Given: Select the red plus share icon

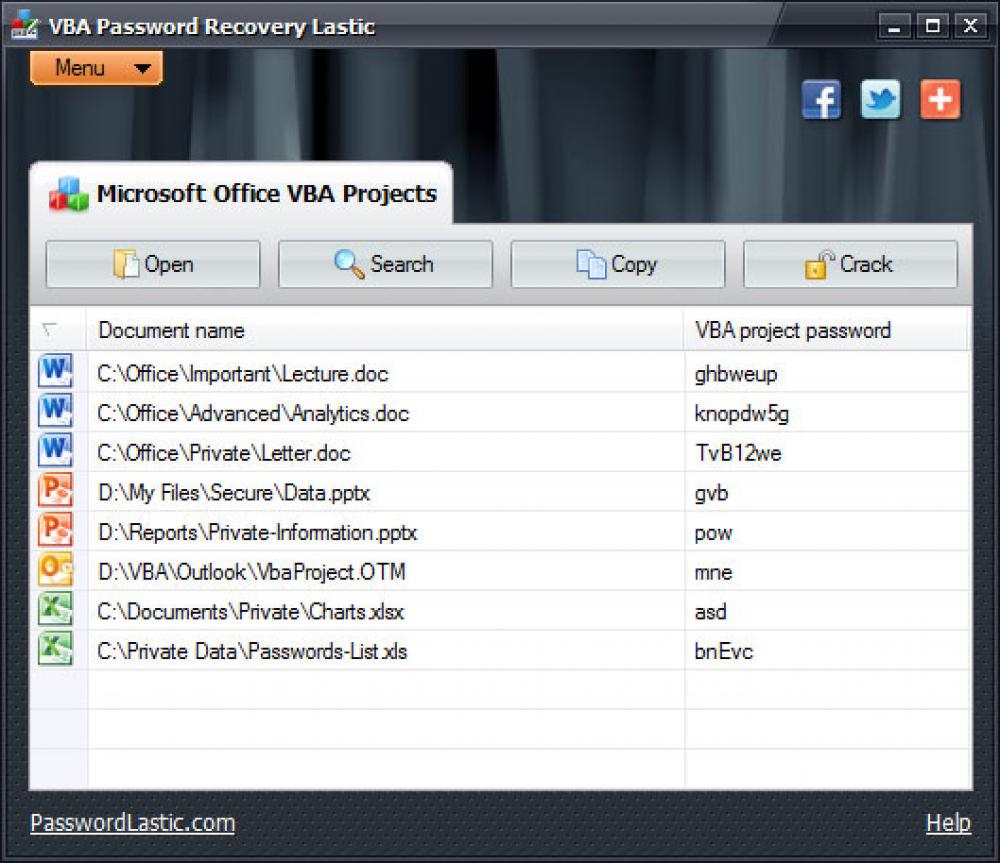Looking at the screenshot, I should click(x=940, y=100).
